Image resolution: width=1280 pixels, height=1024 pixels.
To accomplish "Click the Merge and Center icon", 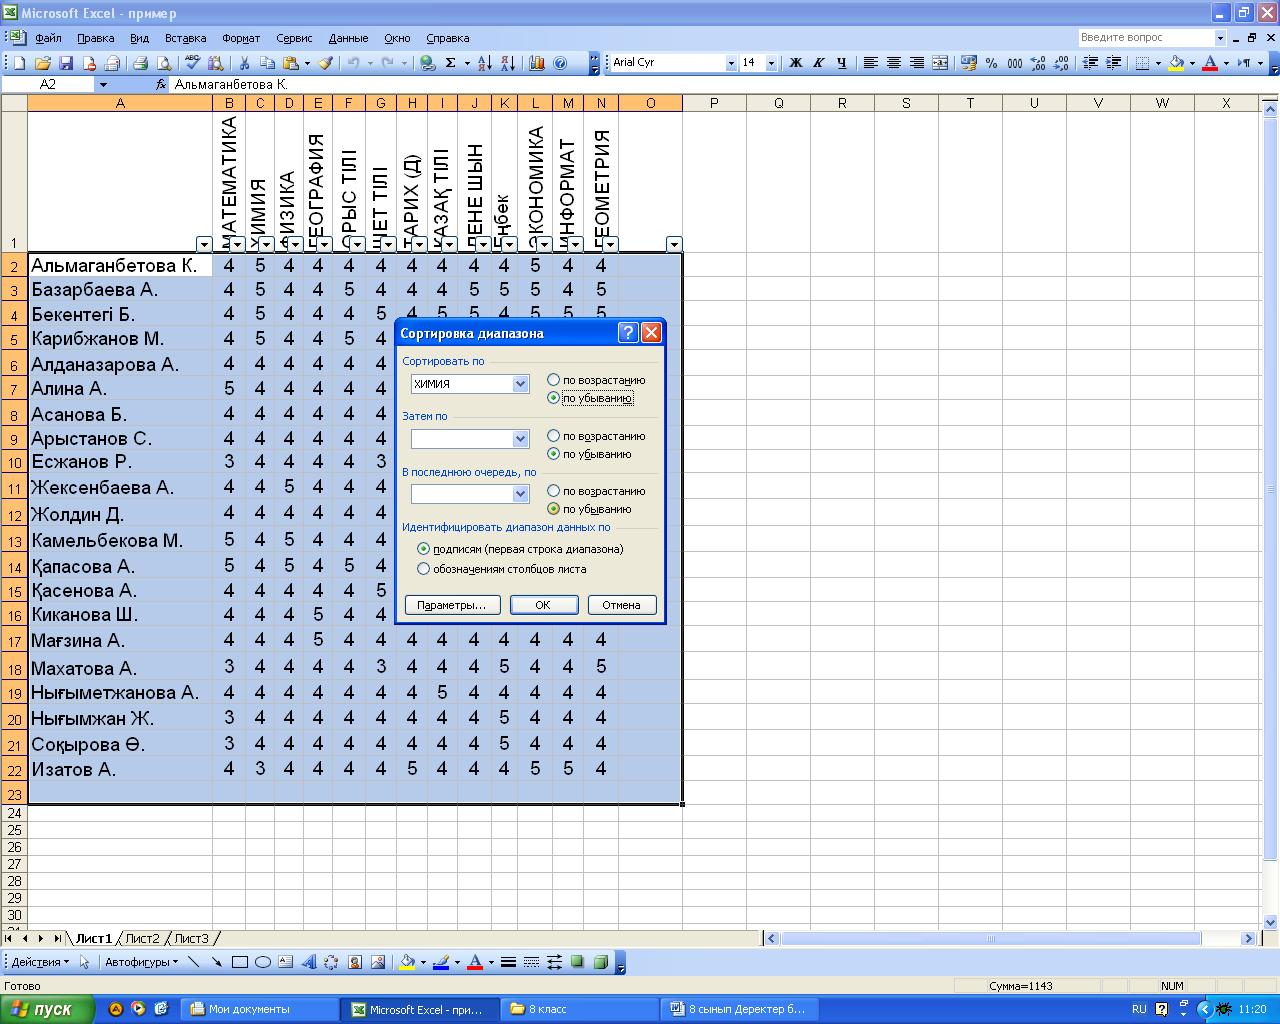I will pyautogui.click(x=940, y=63).
